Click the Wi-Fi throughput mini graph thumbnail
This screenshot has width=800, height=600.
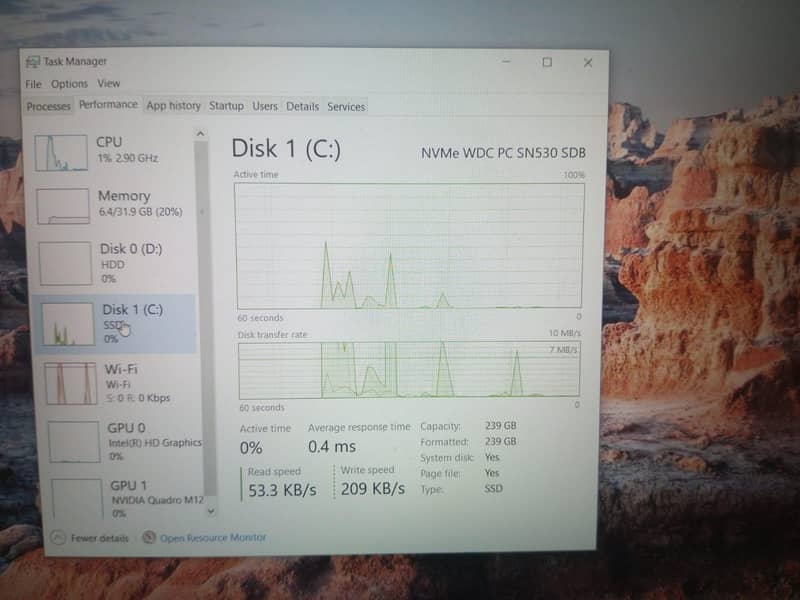click(x=70, y=383)
